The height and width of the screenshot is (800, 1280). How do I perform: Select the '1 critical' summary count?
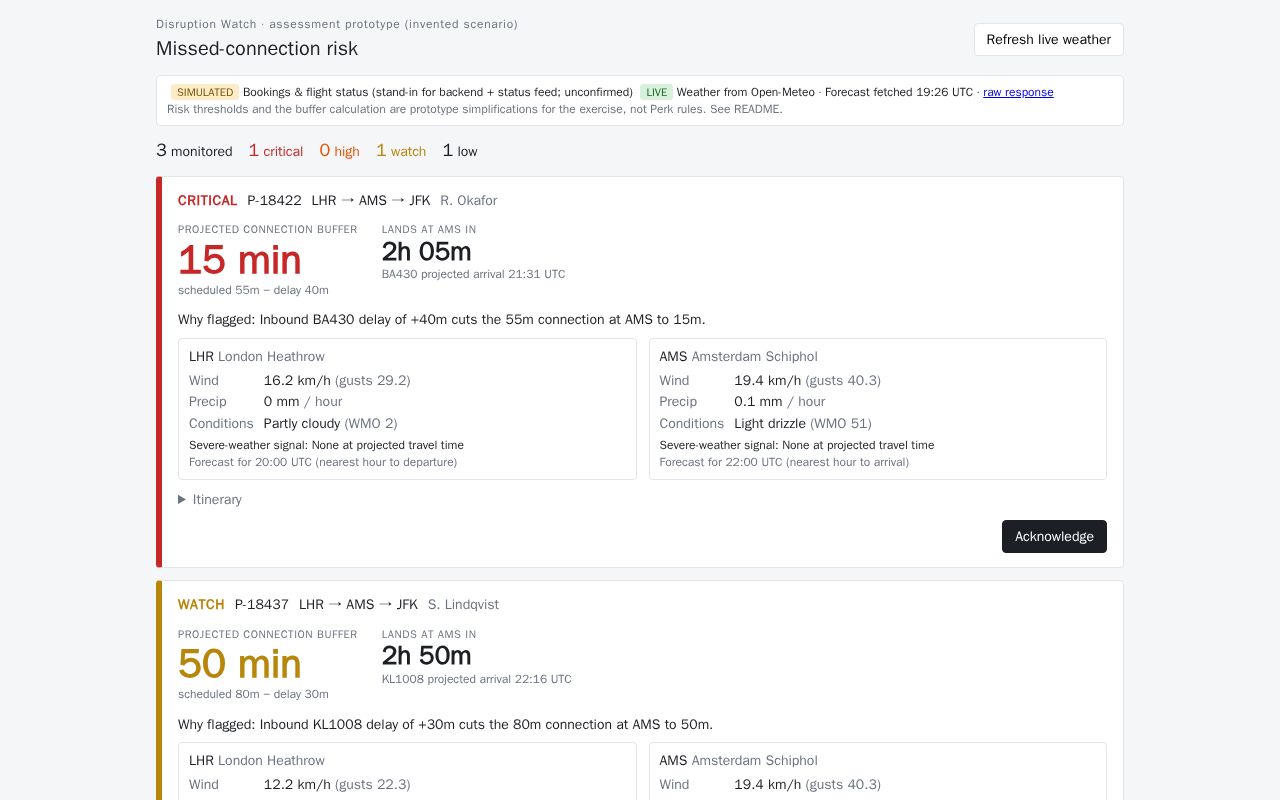(276, 151)
